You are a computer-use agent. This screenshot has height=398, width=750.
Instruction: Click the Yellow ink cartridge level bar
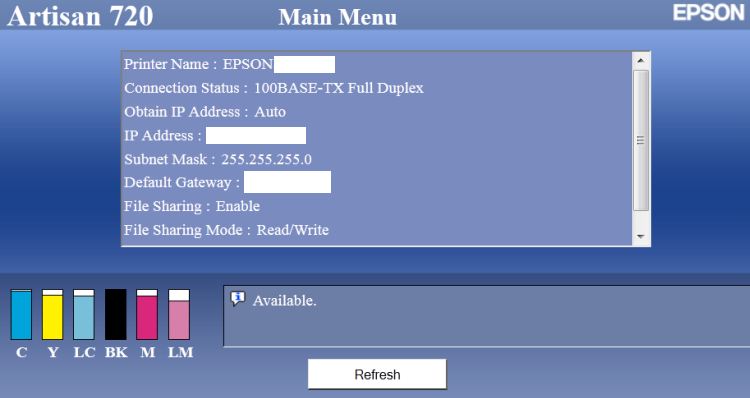tap(53, 314)
